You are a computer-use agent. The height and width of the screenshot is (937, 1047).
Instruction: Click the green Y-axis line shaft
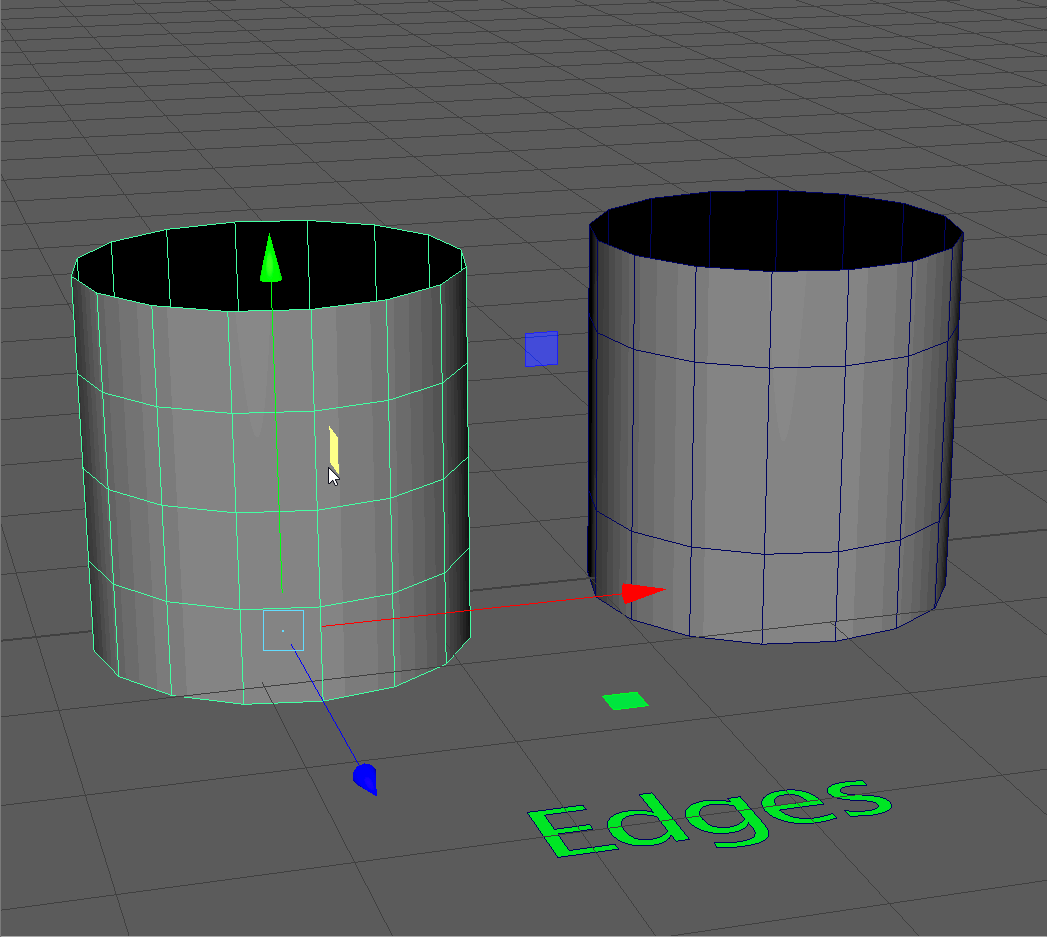[276, 450]
